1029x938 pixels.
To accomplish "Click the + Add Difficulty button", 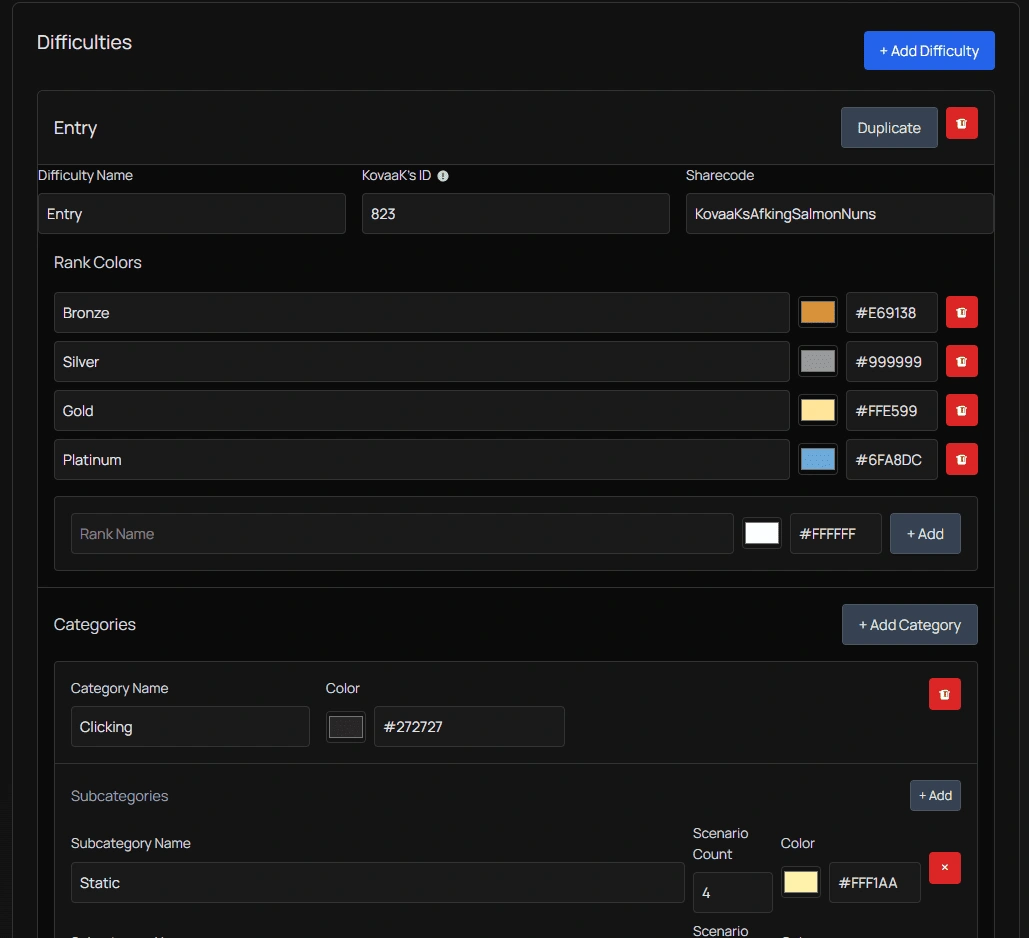I will [929, 50].
